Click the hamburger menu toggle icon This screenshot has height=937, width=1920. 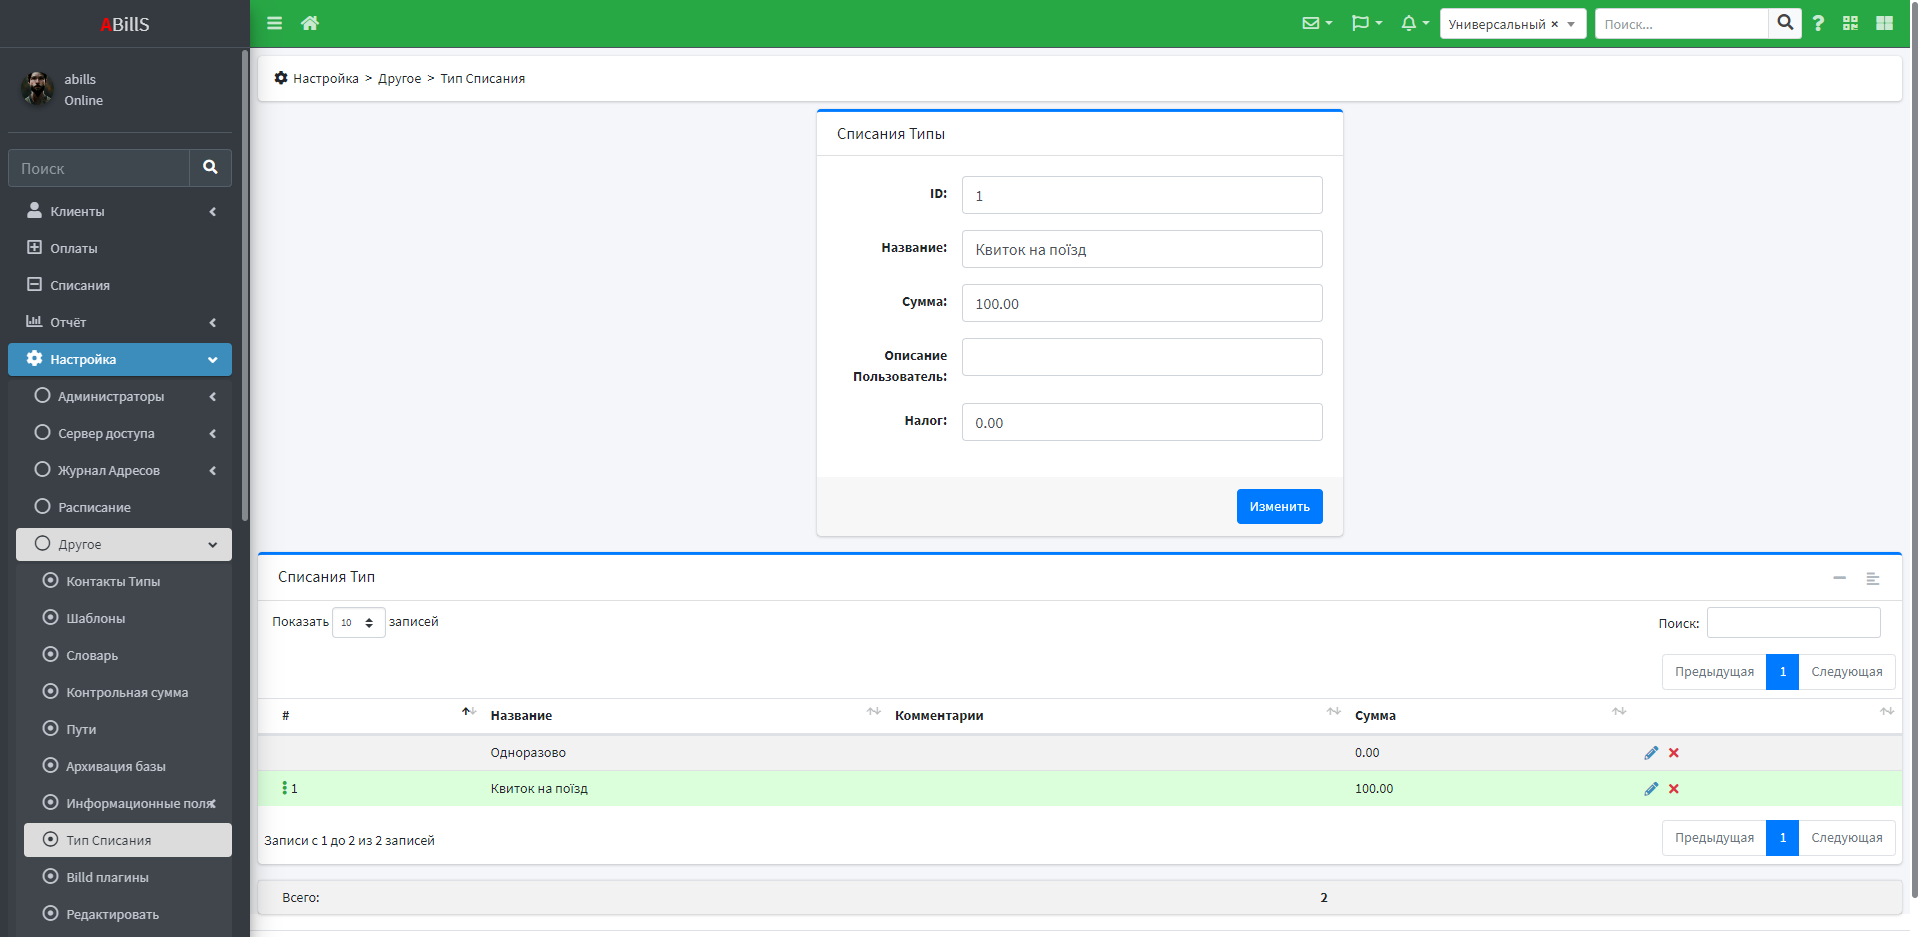(x=274, y=23)
